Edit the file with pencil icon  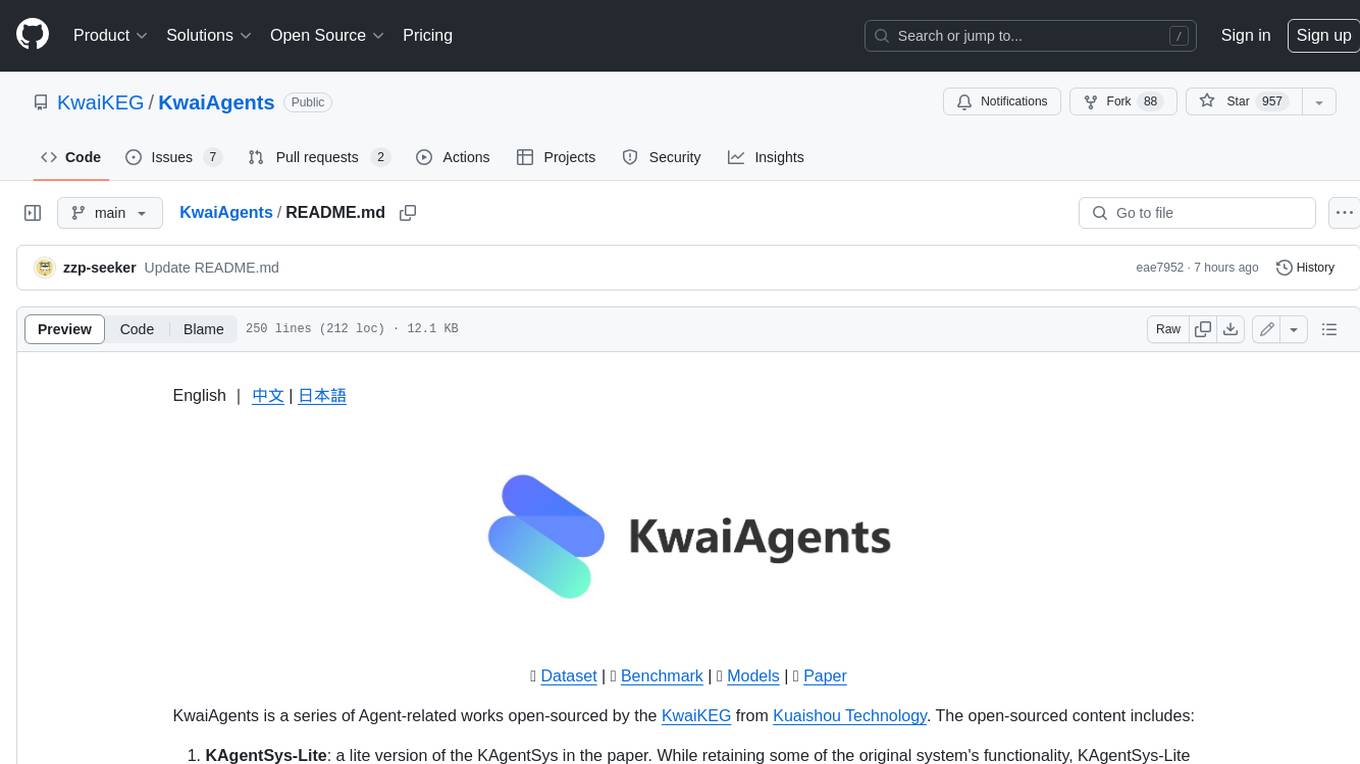point(1266,329)
